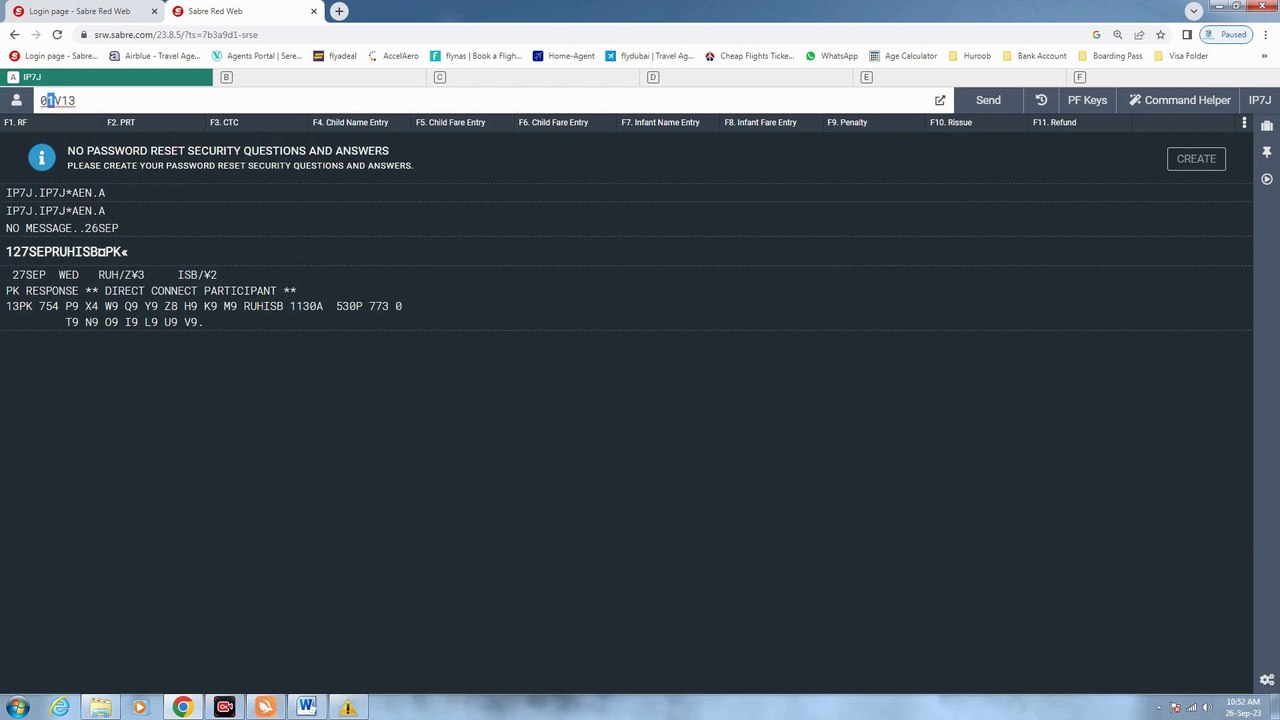Switch to the Login page - Sabre Red Web tab
This screenshot has width=1280, height=720.
83,11
